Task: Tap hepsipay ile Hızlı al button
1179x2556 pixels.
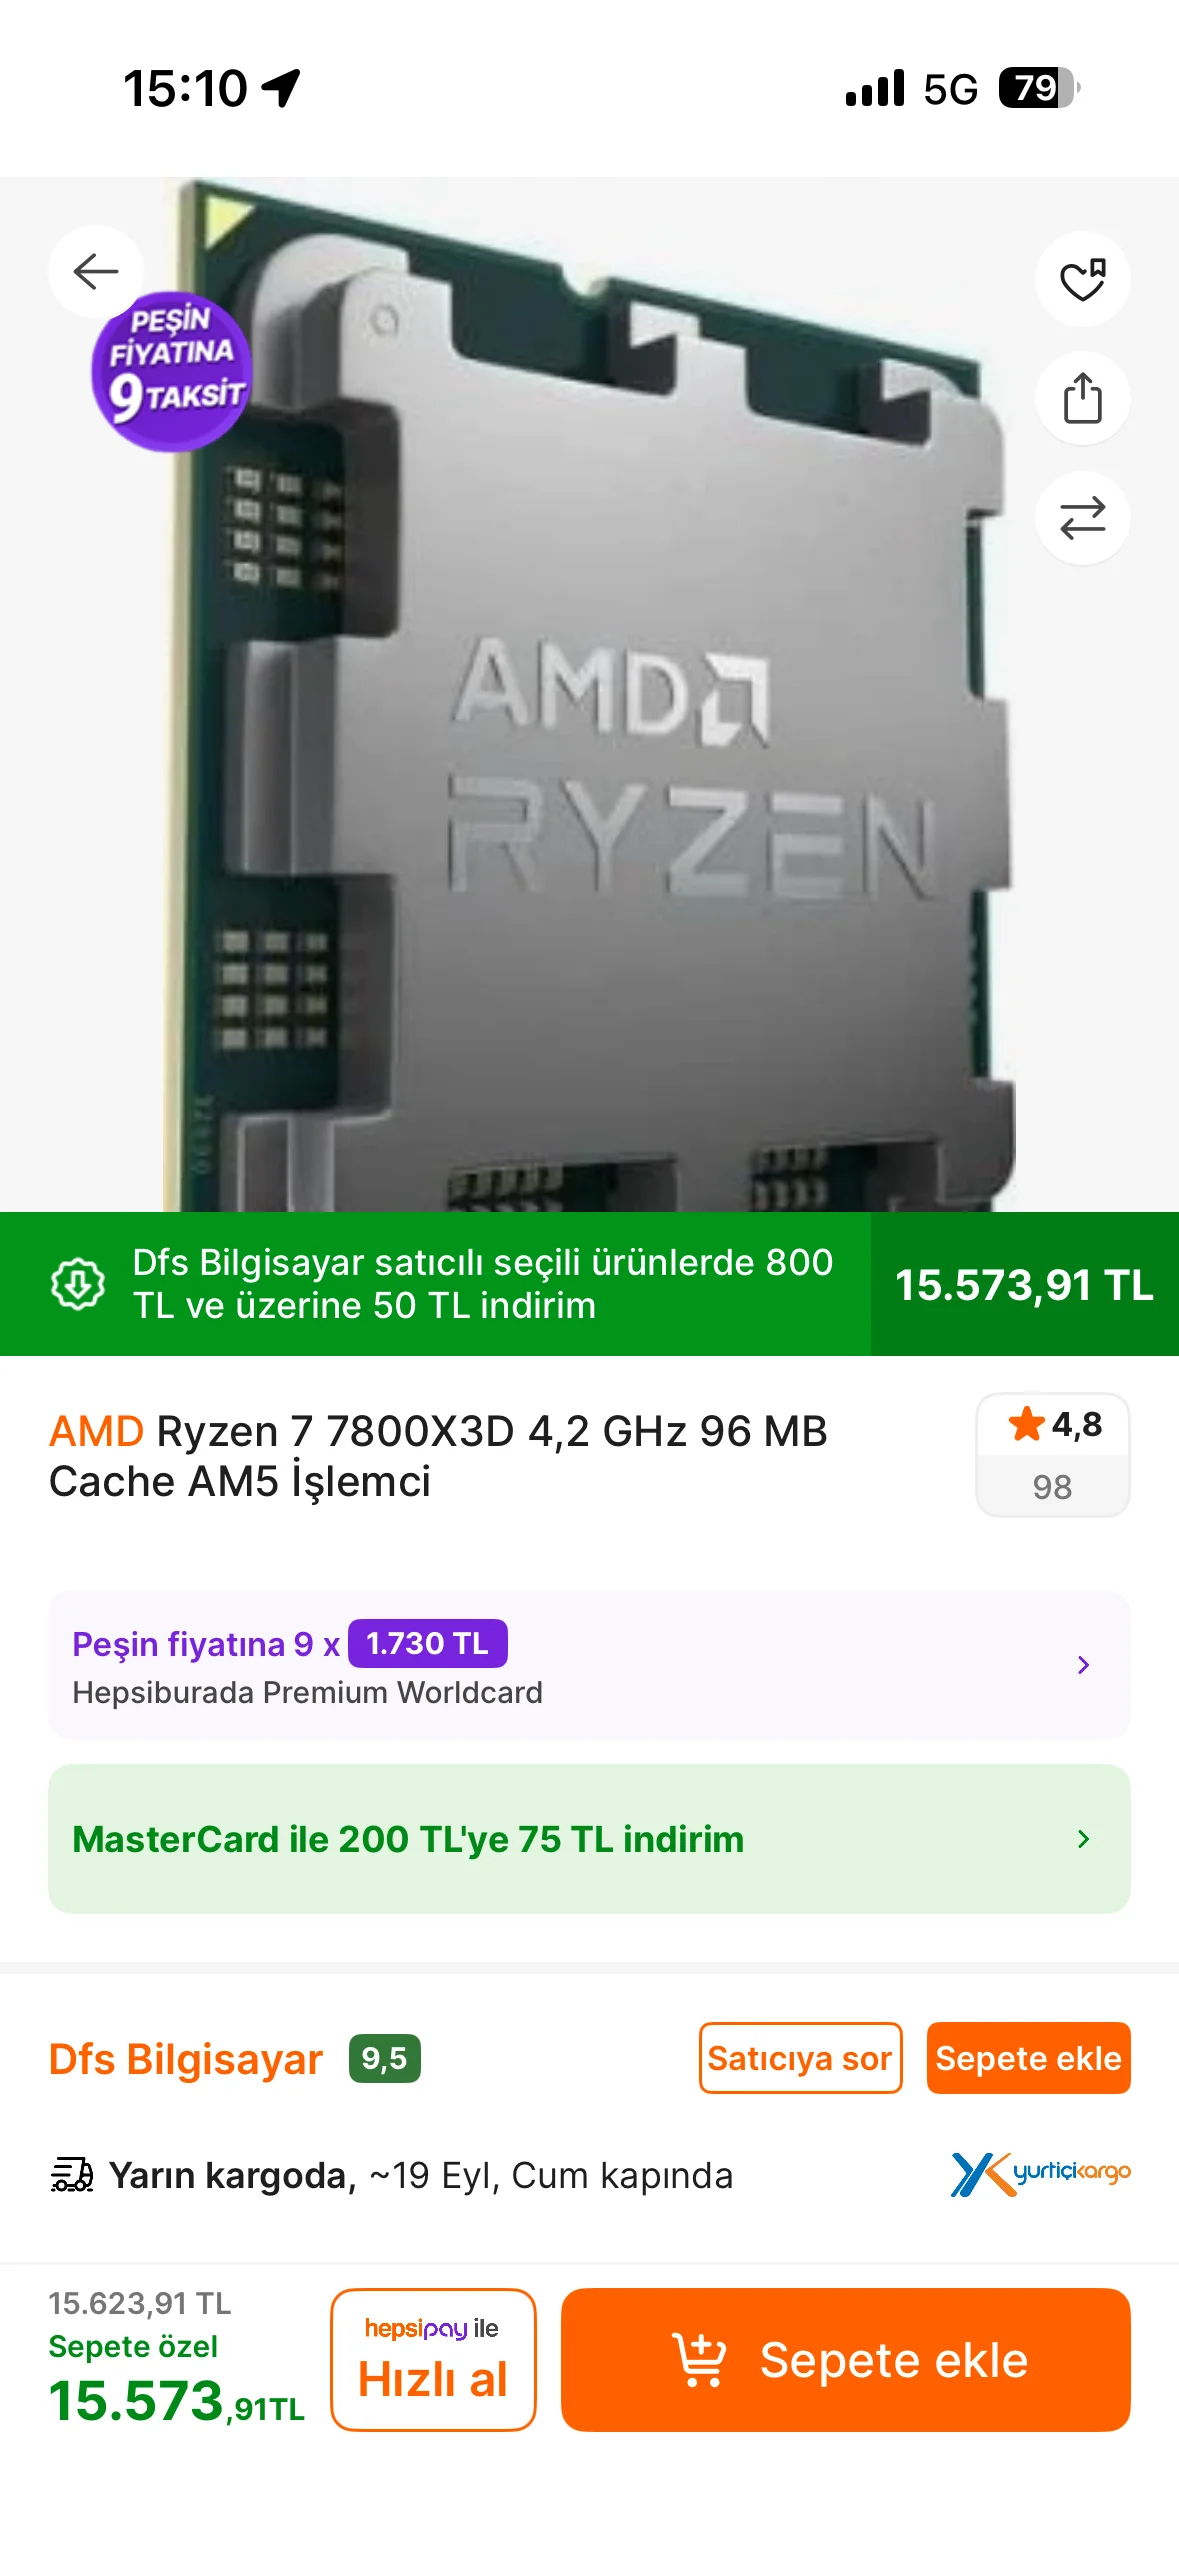Action: pos(433,2360)
